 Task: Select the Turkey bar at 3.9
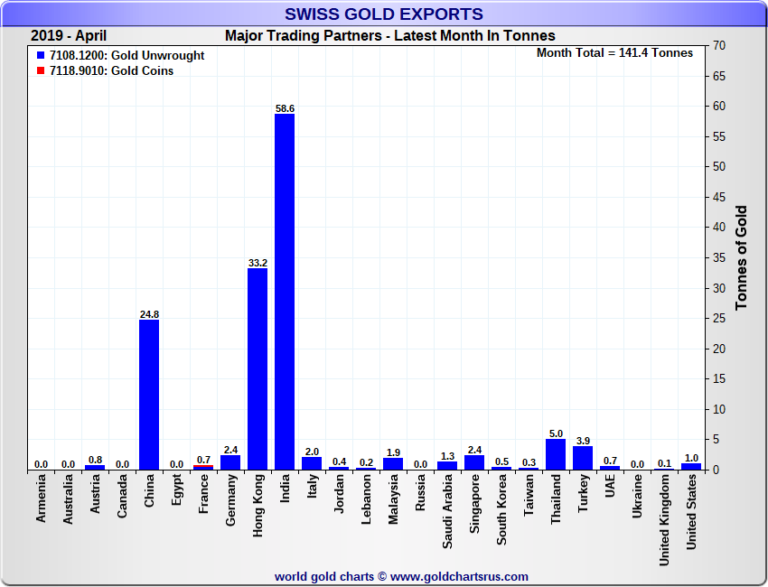coord(583,458)
